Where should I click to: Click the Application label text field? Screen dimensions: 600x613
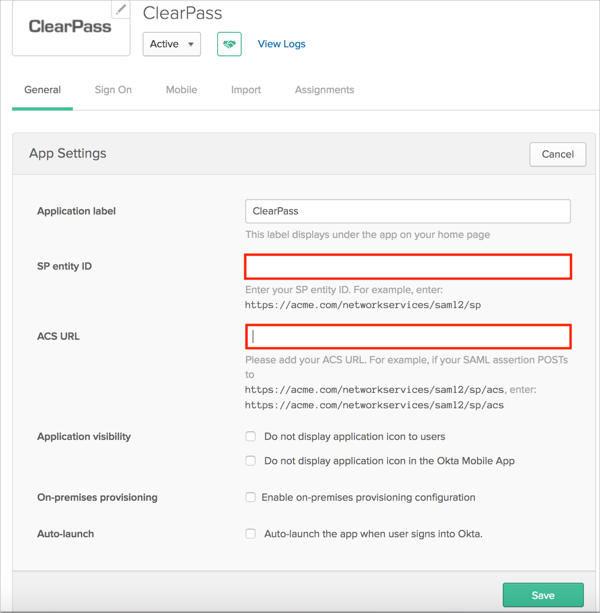pyautogui.click(x=407, y=211)
